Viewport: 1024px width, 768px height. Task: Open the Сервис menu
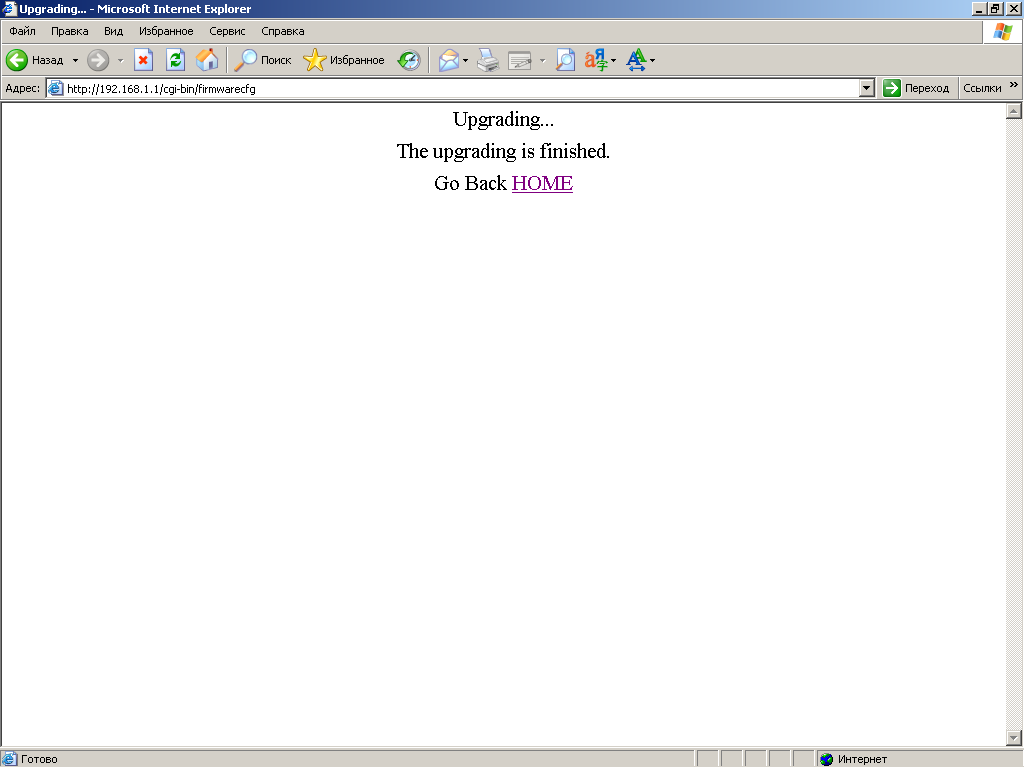227,31
